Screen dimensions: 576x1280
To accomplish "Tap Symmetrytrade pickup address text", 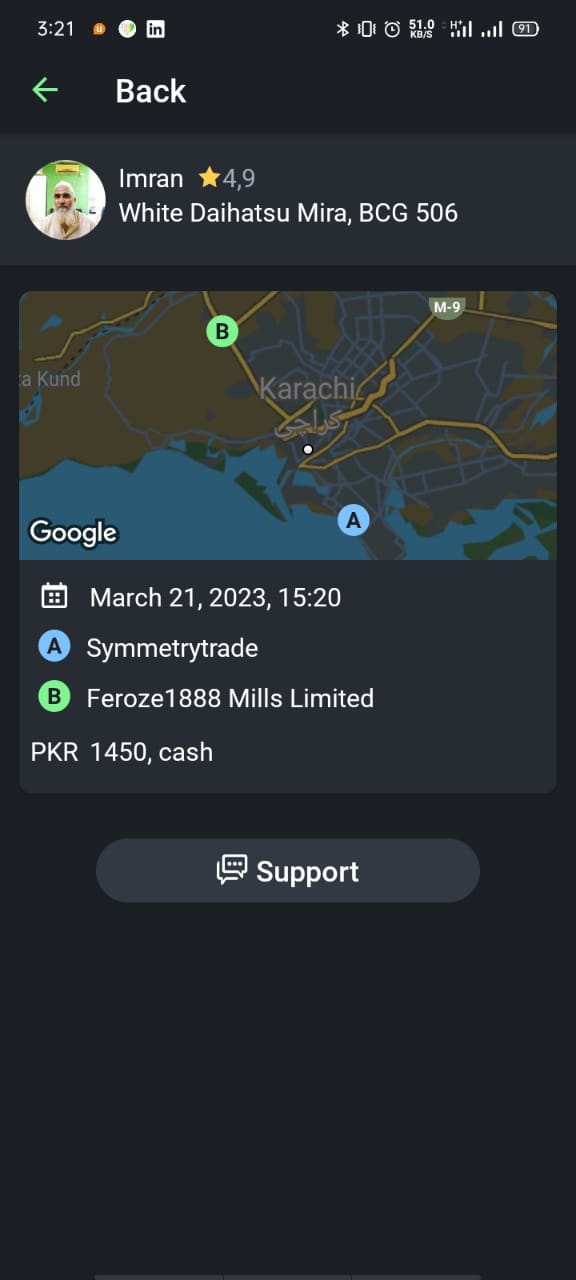I will pos(172,648).
